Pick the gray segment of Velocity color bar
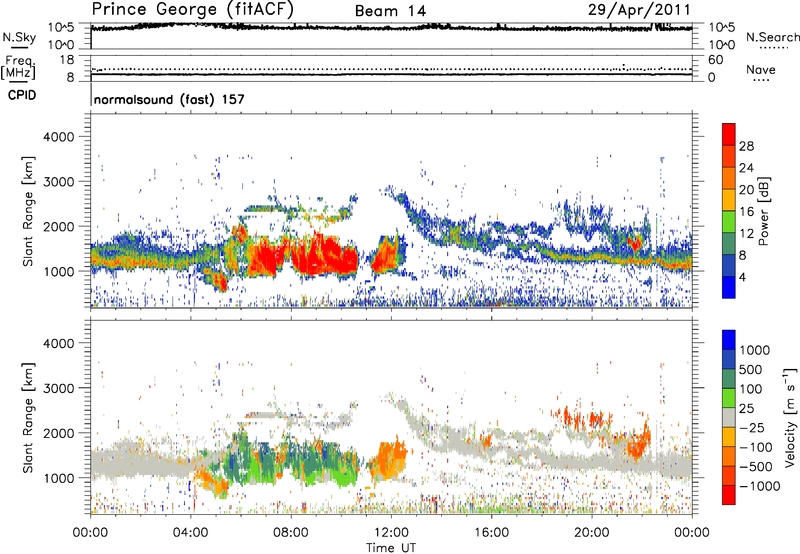This screenshot has height=554, width=800. point(729,417)
